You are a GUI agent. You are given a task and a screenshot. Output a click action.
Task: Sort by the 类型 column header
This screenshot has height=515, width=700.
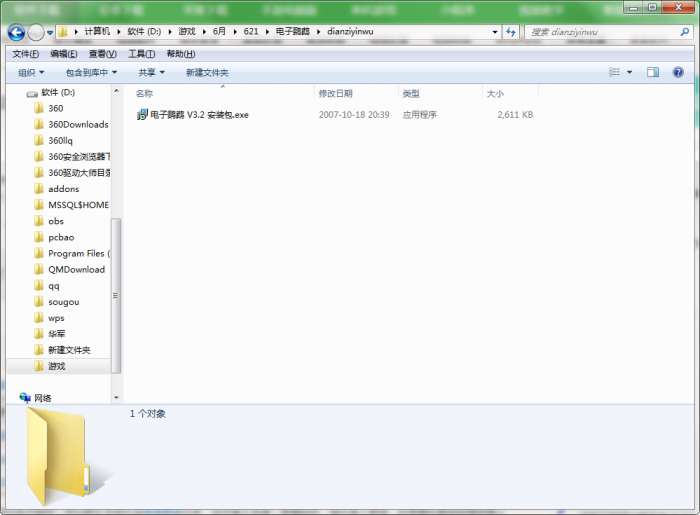pos(411,93)
